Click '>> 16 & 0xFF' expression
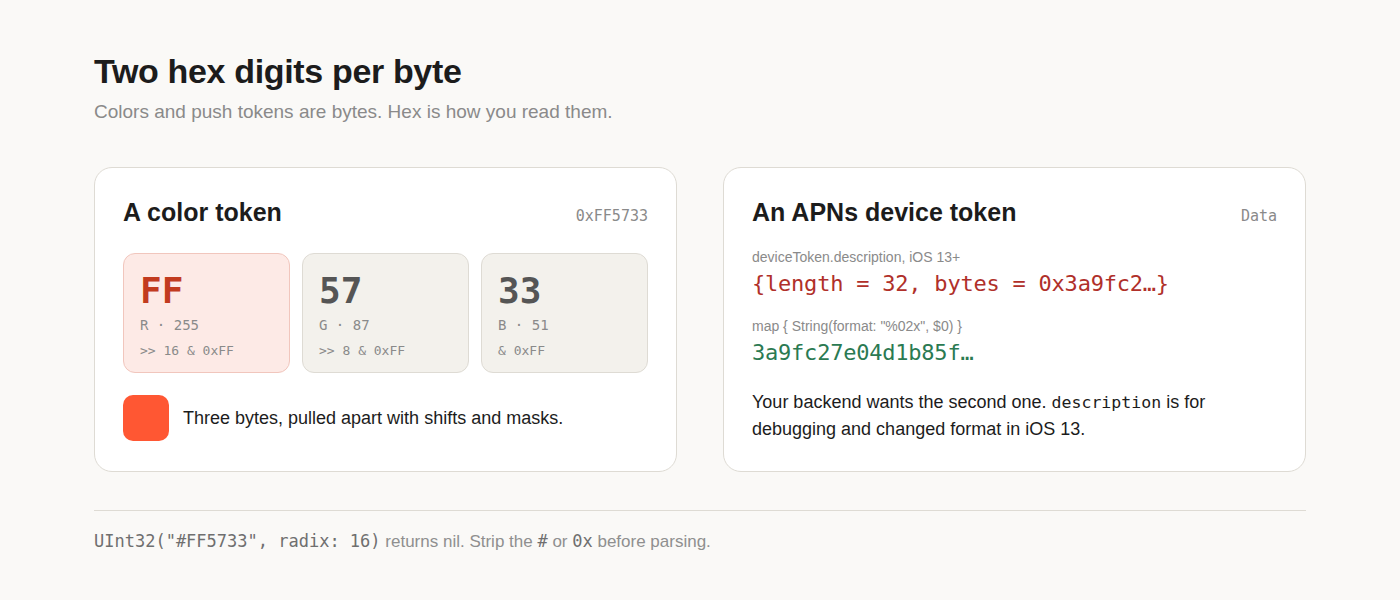 [x=187, y=351]
